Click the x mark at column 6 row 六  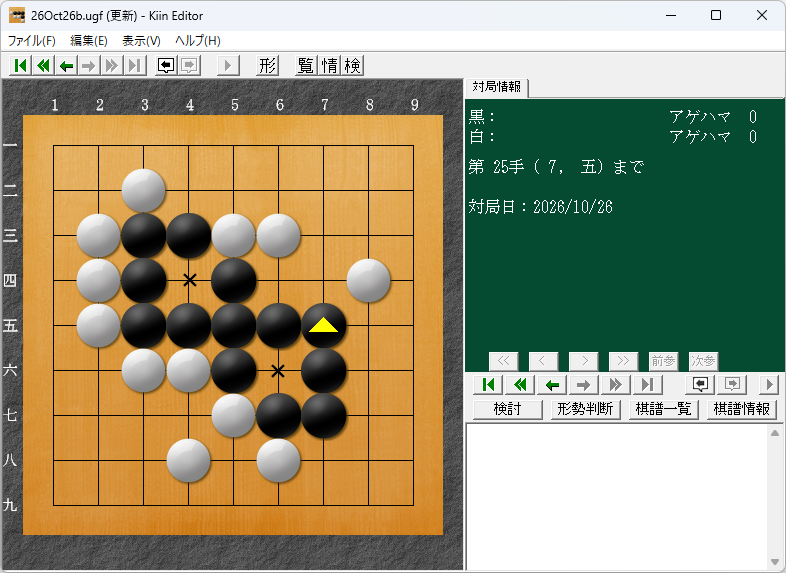tap(278, 371)
